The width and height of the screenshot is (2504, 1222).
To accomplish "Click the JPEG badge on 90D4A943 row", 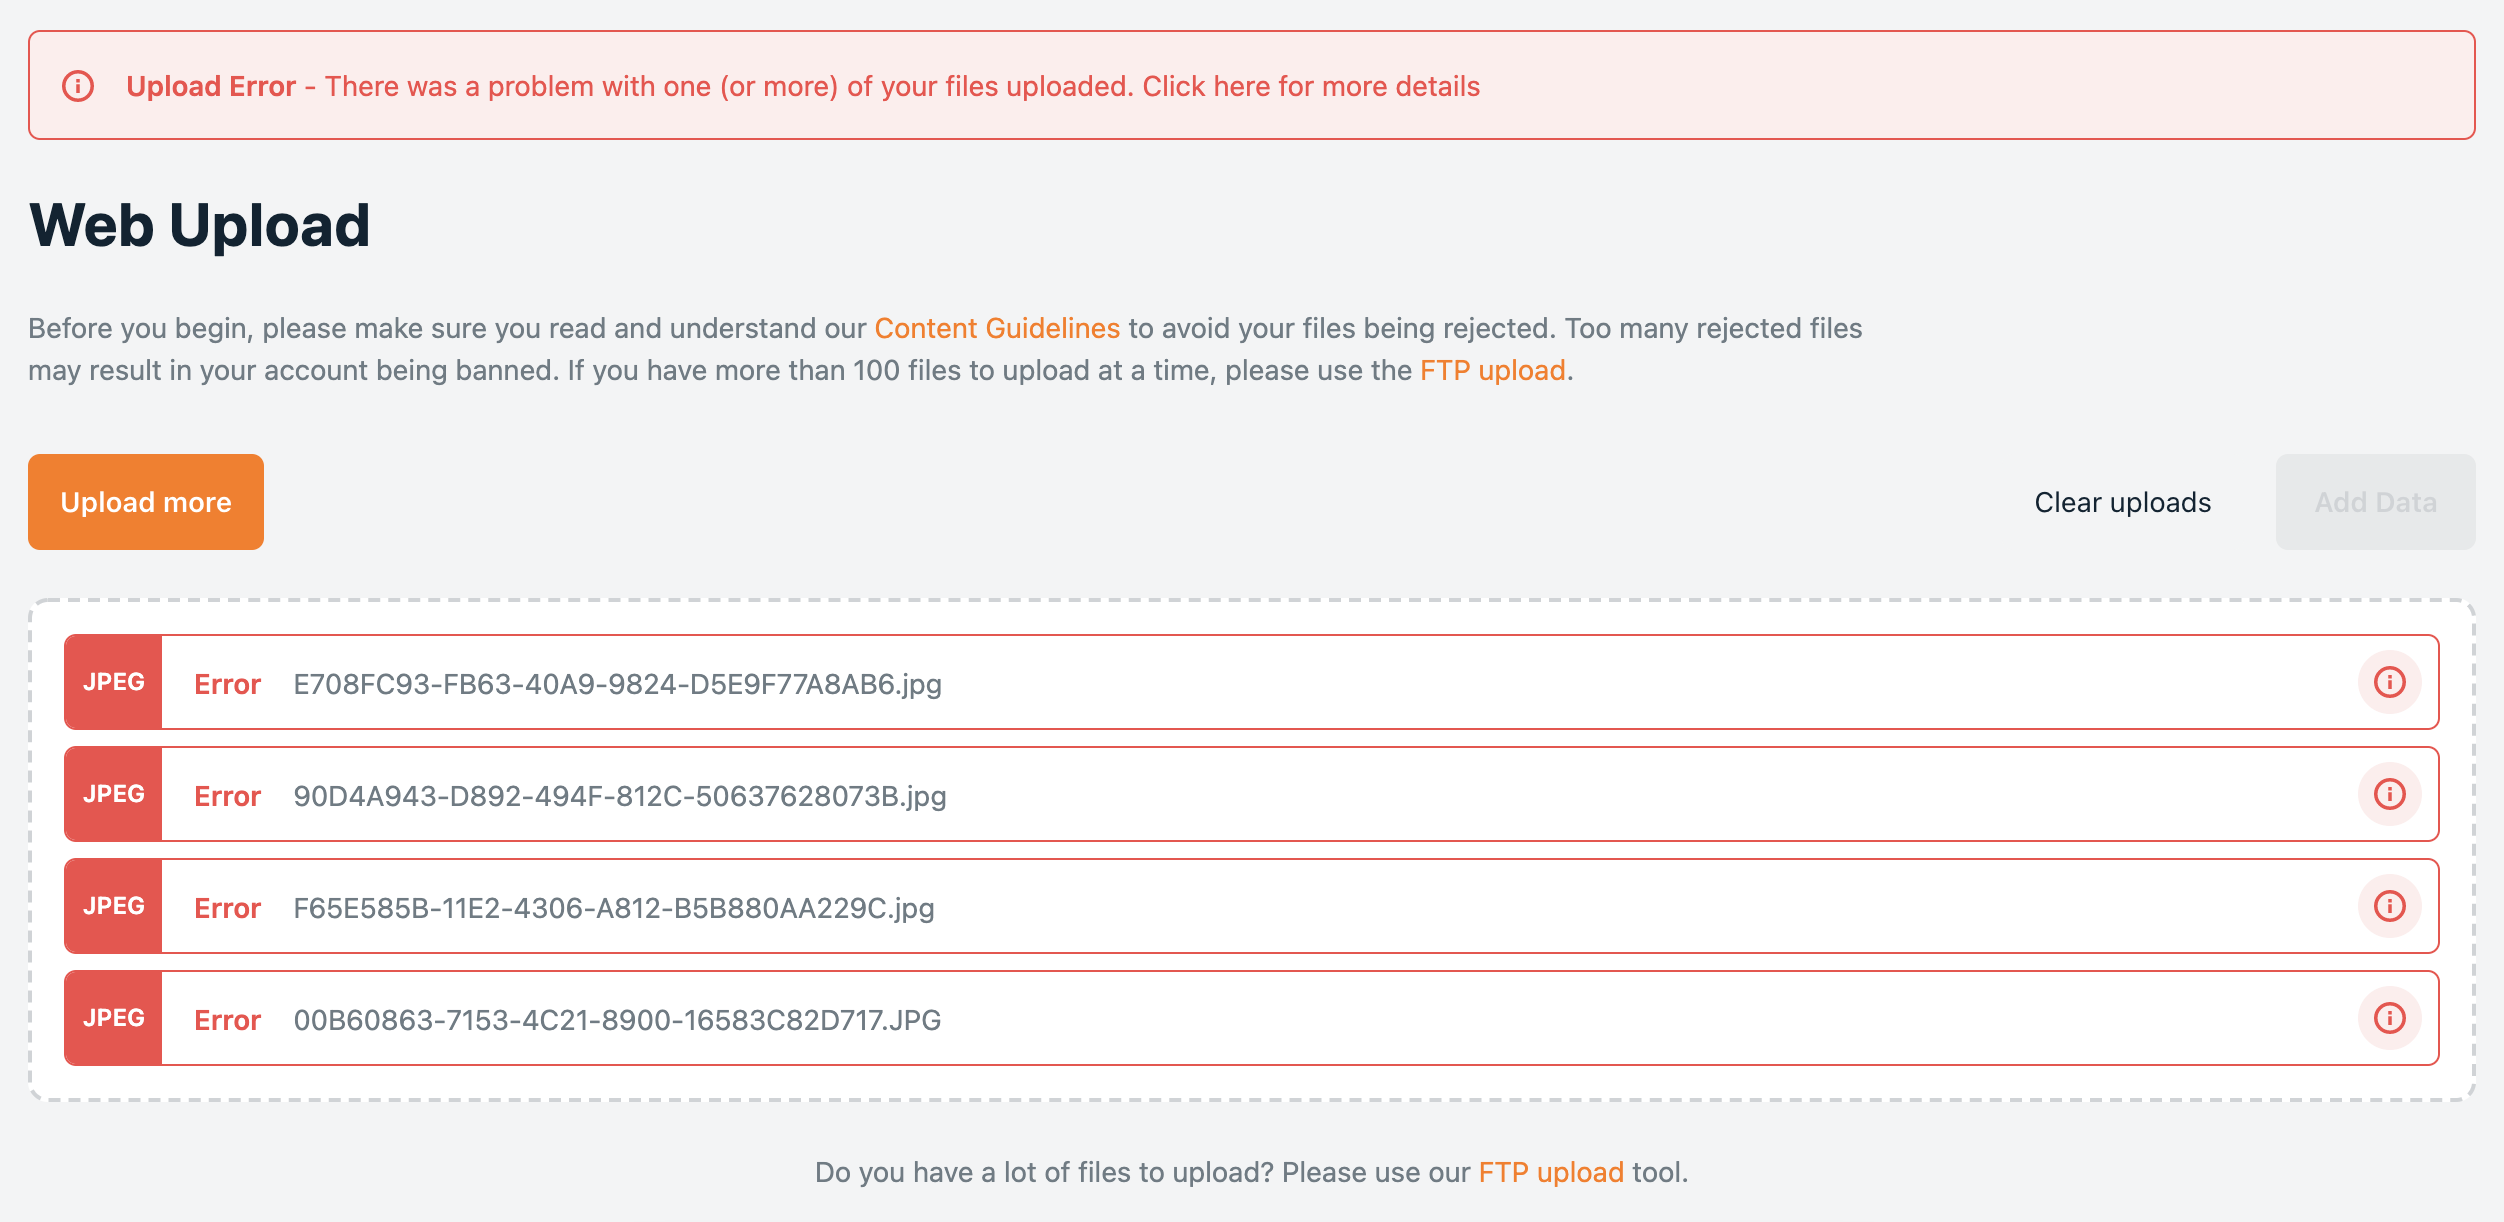I will pyautogui.click(x=114, y=794).
